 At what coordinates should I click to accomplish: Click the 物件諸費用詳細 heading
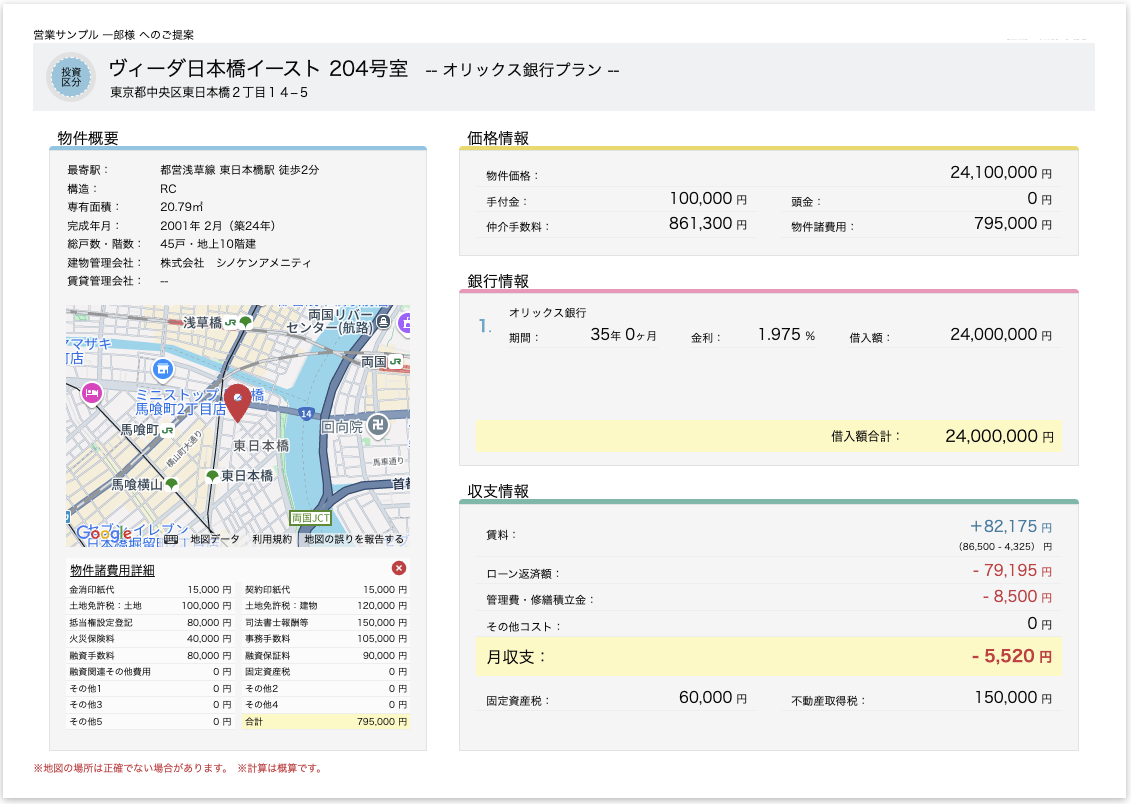pyautogui.click(x=112, y=570)
